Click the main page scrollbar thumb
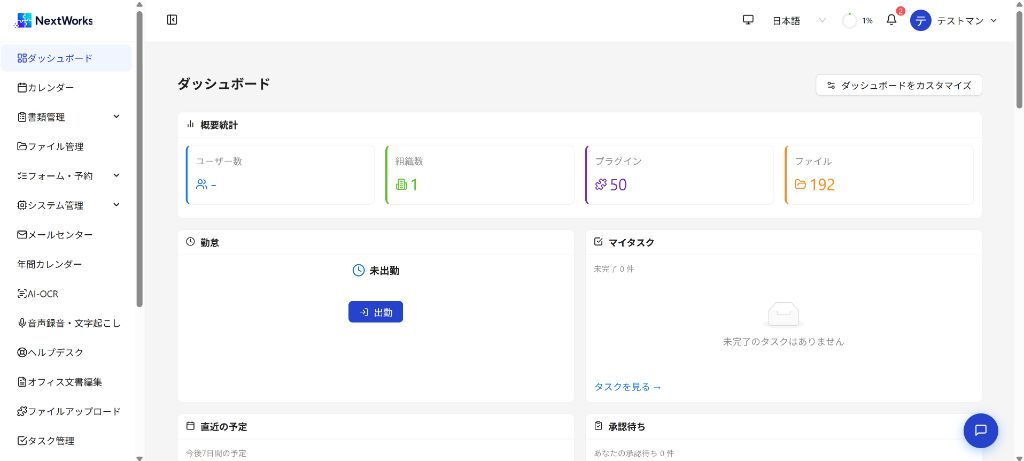 click(1019, 59)
